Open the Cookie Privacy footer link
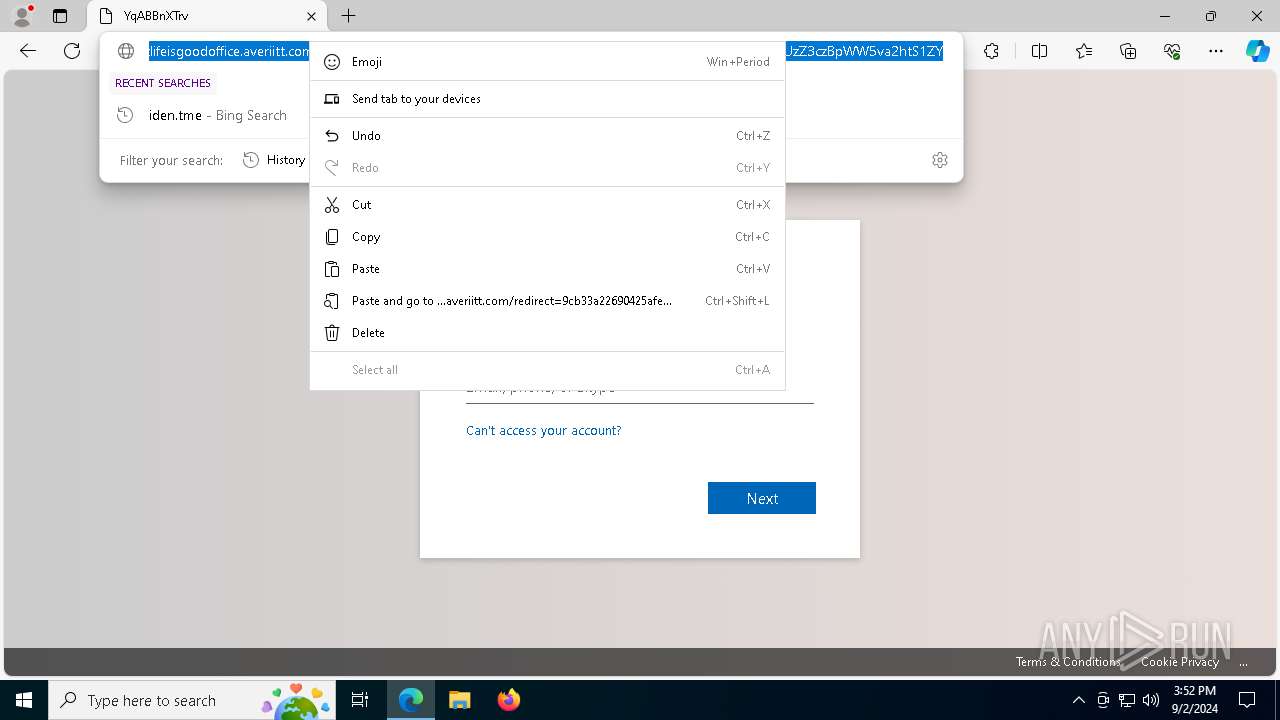The width and height of the screenshot is (1280, 720). [1180, 662]
